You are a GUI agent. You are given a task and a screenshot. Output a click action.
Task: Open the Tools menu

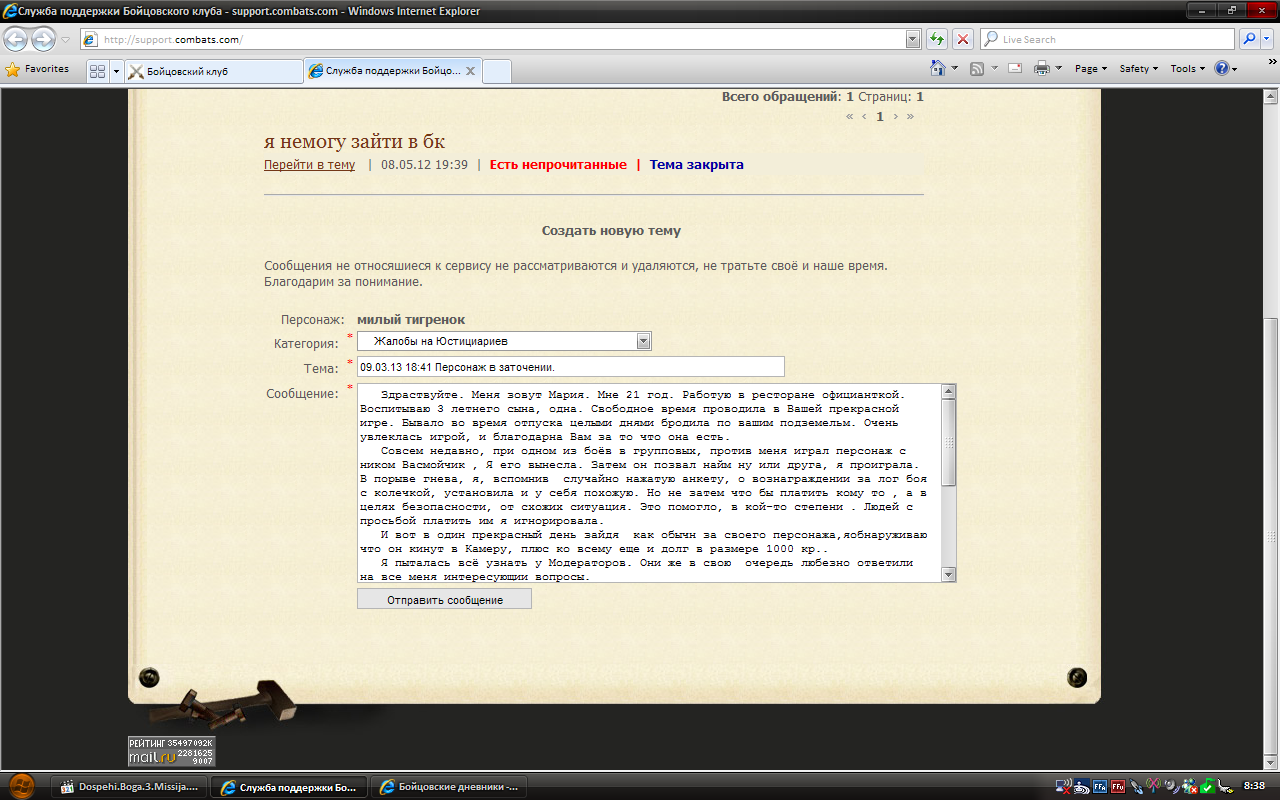(x=1188, y=69)
